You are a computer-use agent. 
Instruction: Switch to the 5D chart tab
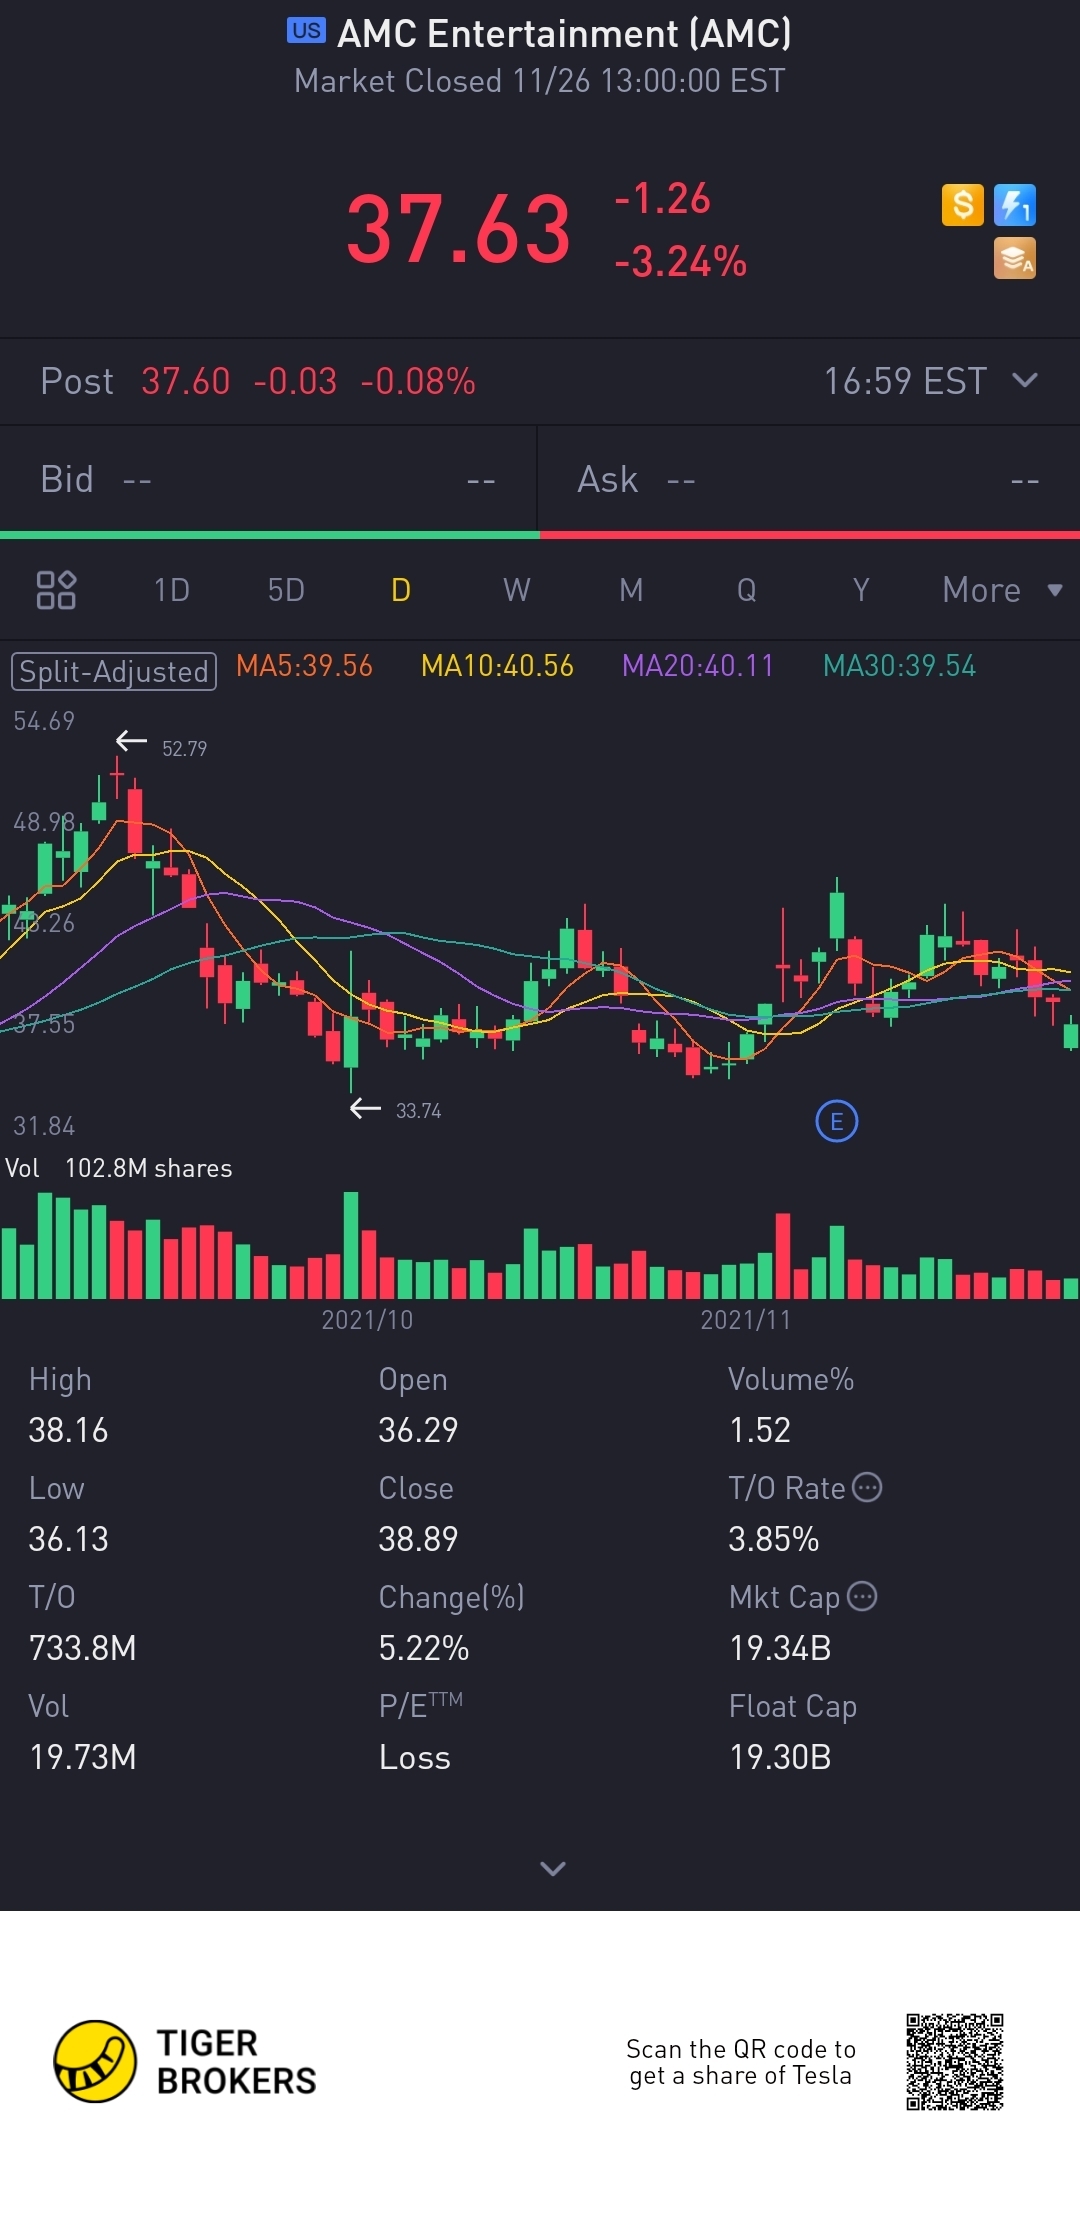pyautogui.click(x=286, y=590)
